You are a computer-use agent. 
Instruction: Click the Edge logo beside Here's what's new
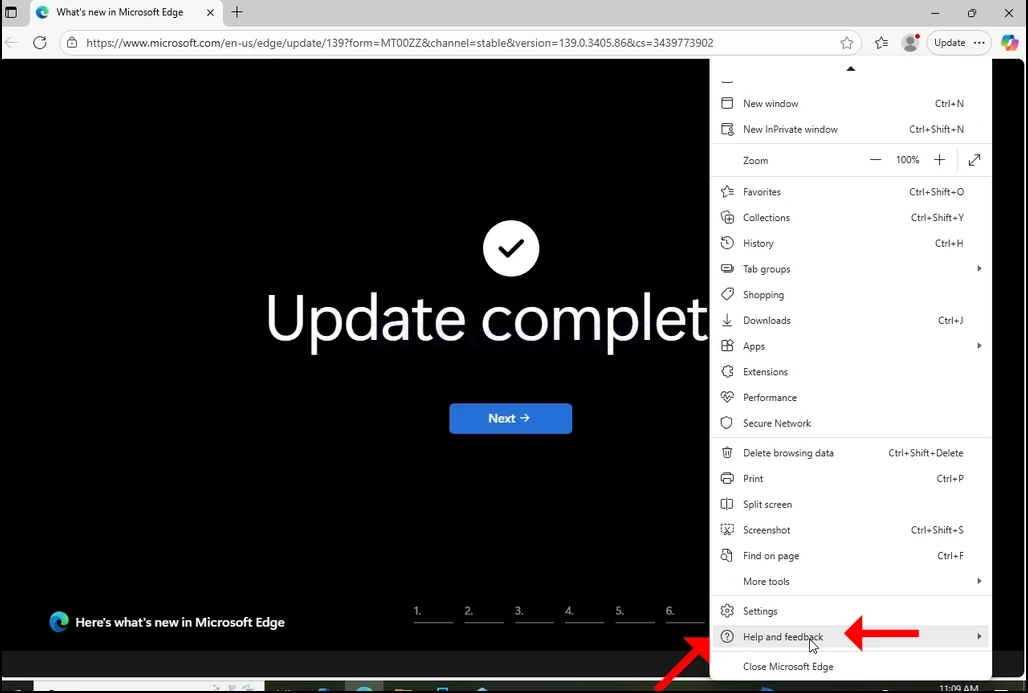point(59,622)
